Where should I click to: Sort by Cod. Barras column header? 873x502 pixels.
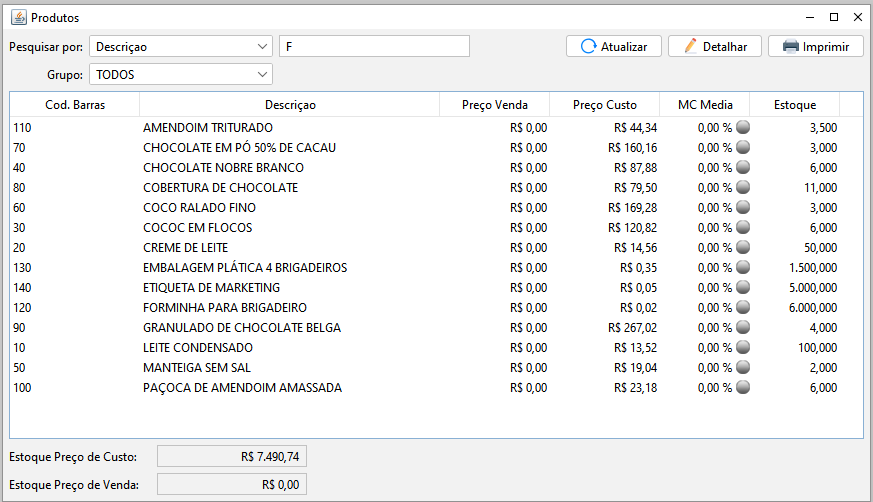[x=75, y=105]
